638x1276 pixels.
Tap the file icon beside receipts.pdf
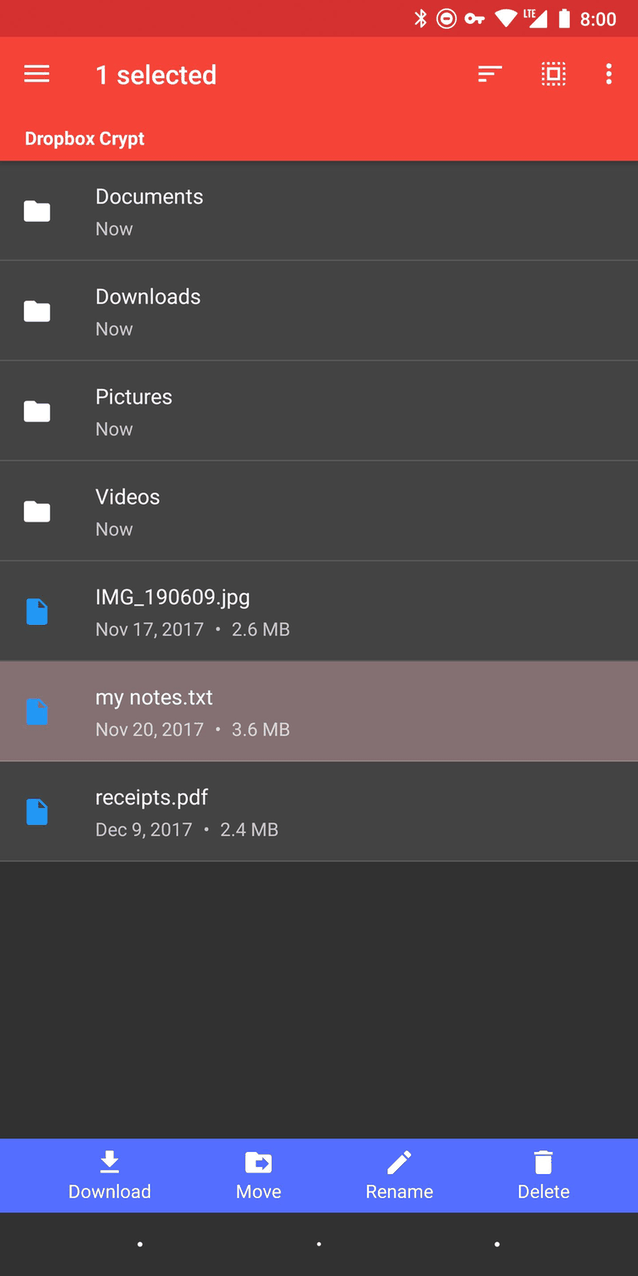(37, 811)
